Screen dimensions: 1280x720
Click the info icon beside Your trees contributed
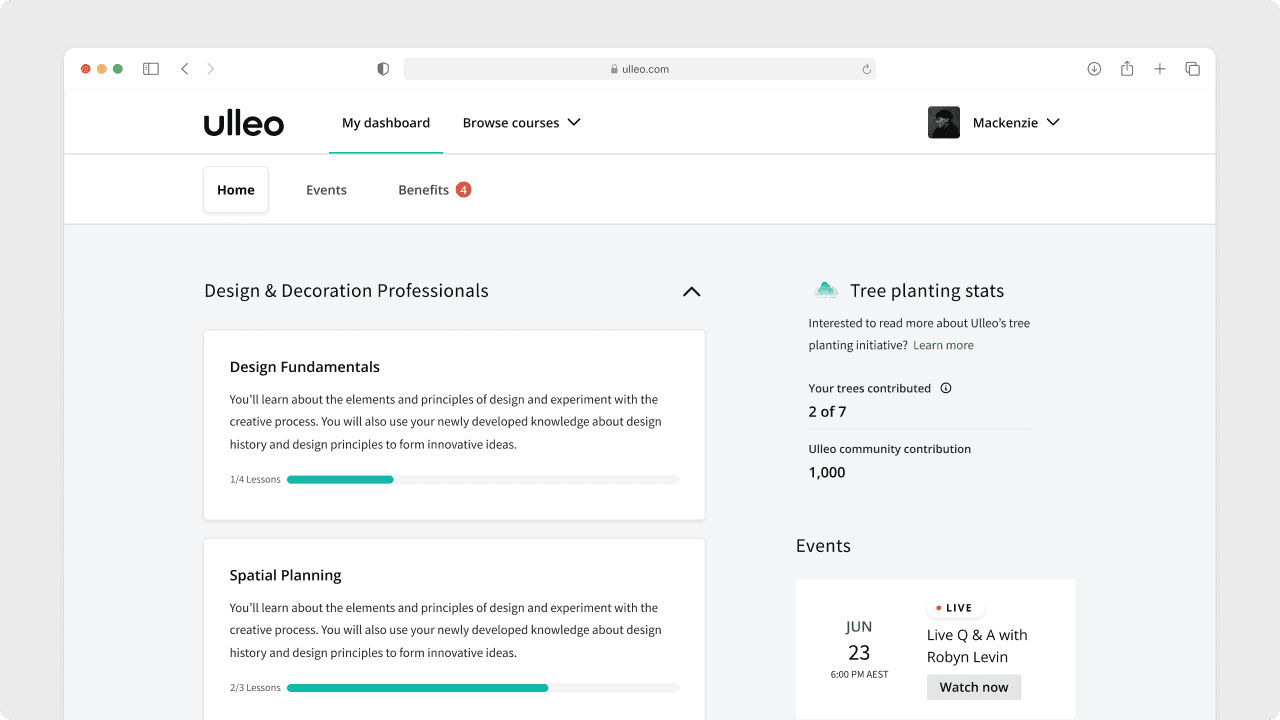(945, 388)
